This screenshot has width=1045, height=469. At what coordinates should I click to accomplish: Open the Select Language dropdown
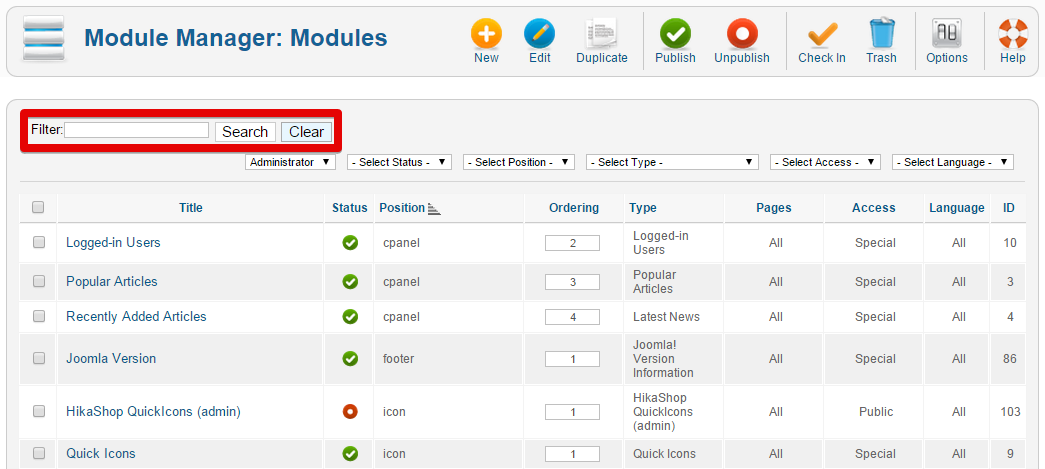point(953,162)
